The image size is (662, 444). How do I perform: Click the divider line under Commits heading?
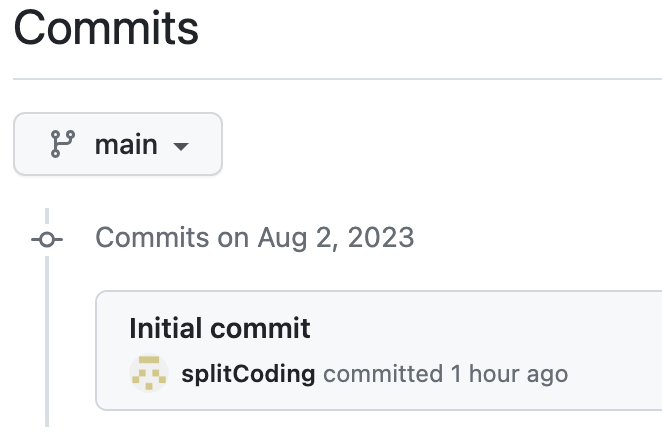pyautogui.click(x=337, y=79)
